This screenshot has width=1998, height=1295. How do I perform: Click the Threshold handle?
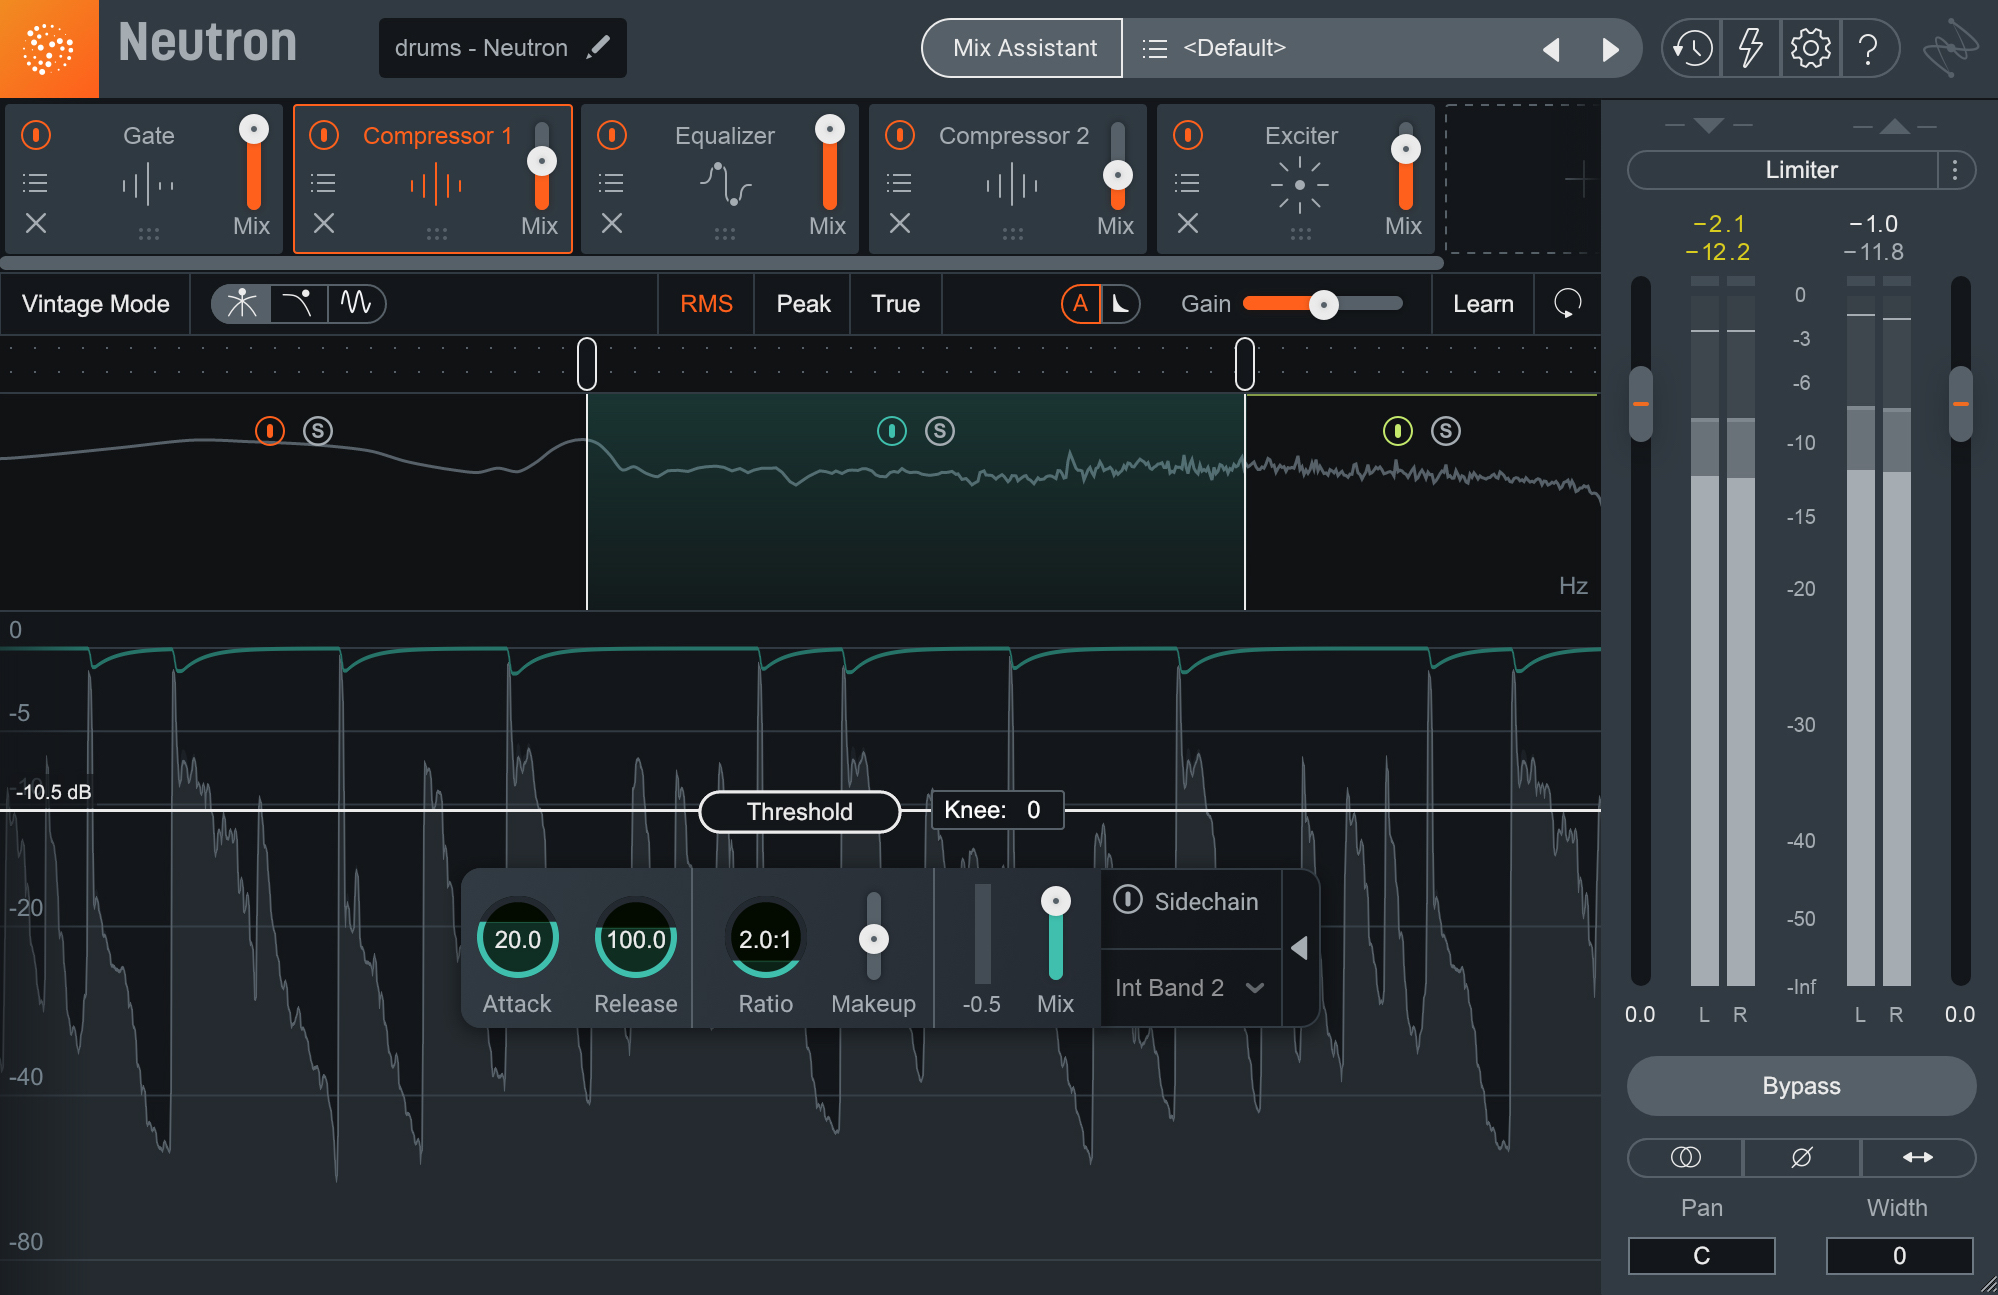pyautogui.click(x=799, y=811)
